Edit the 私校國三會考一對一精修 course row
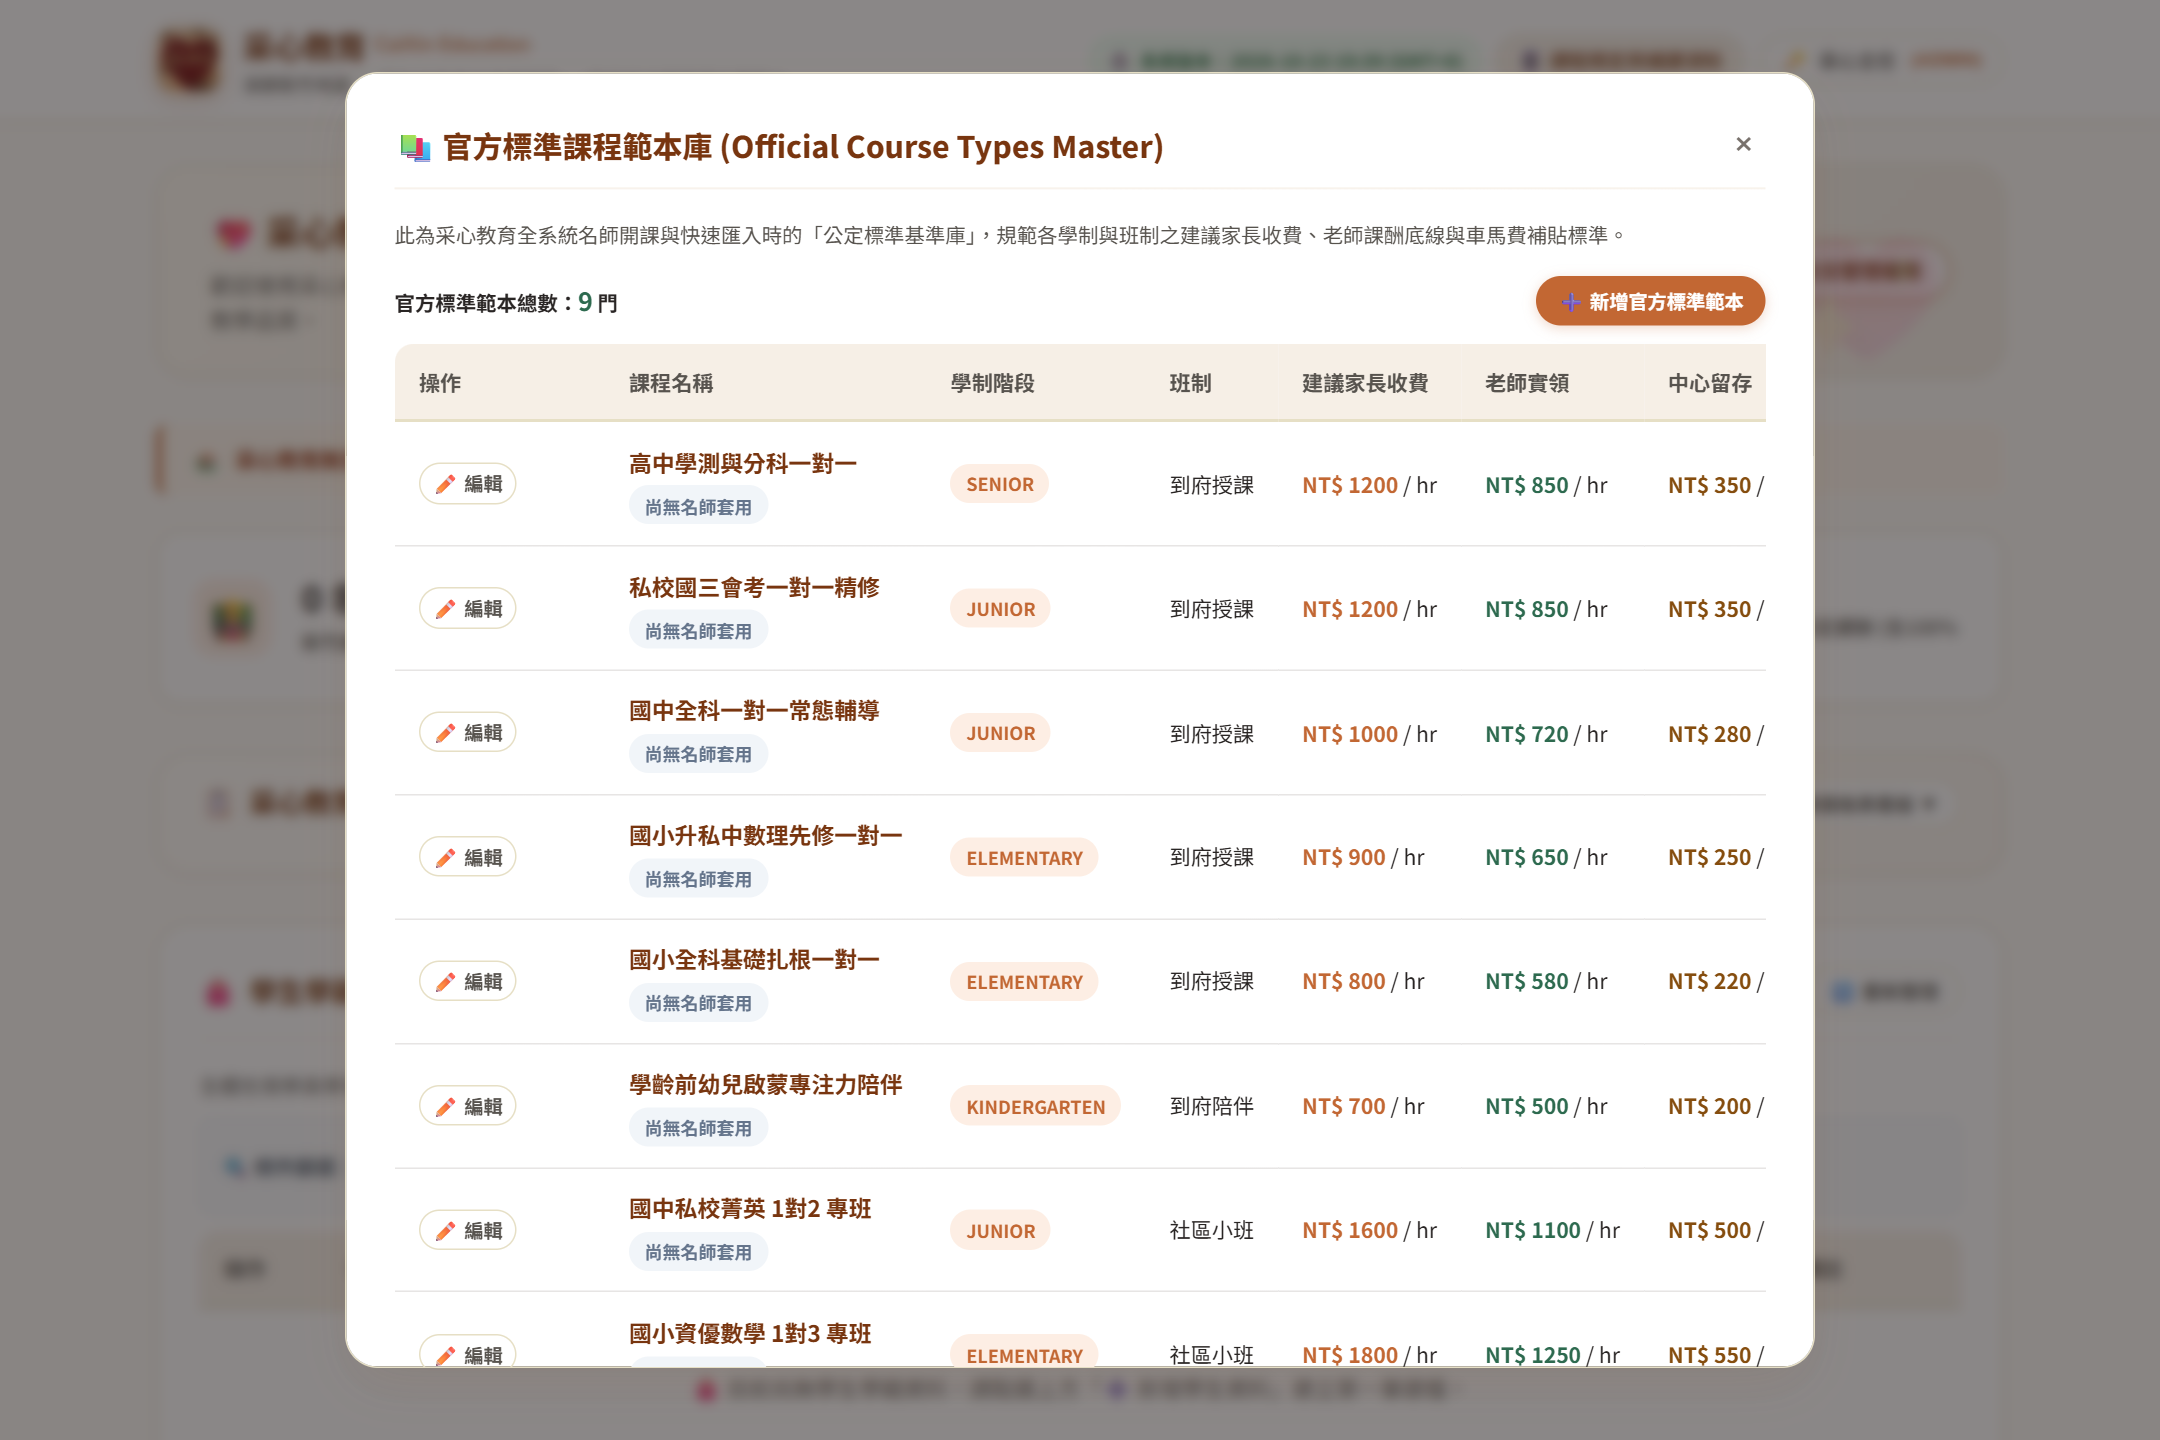The width and height of the screenshot is (2160, 1440). [x=467, y=608]
